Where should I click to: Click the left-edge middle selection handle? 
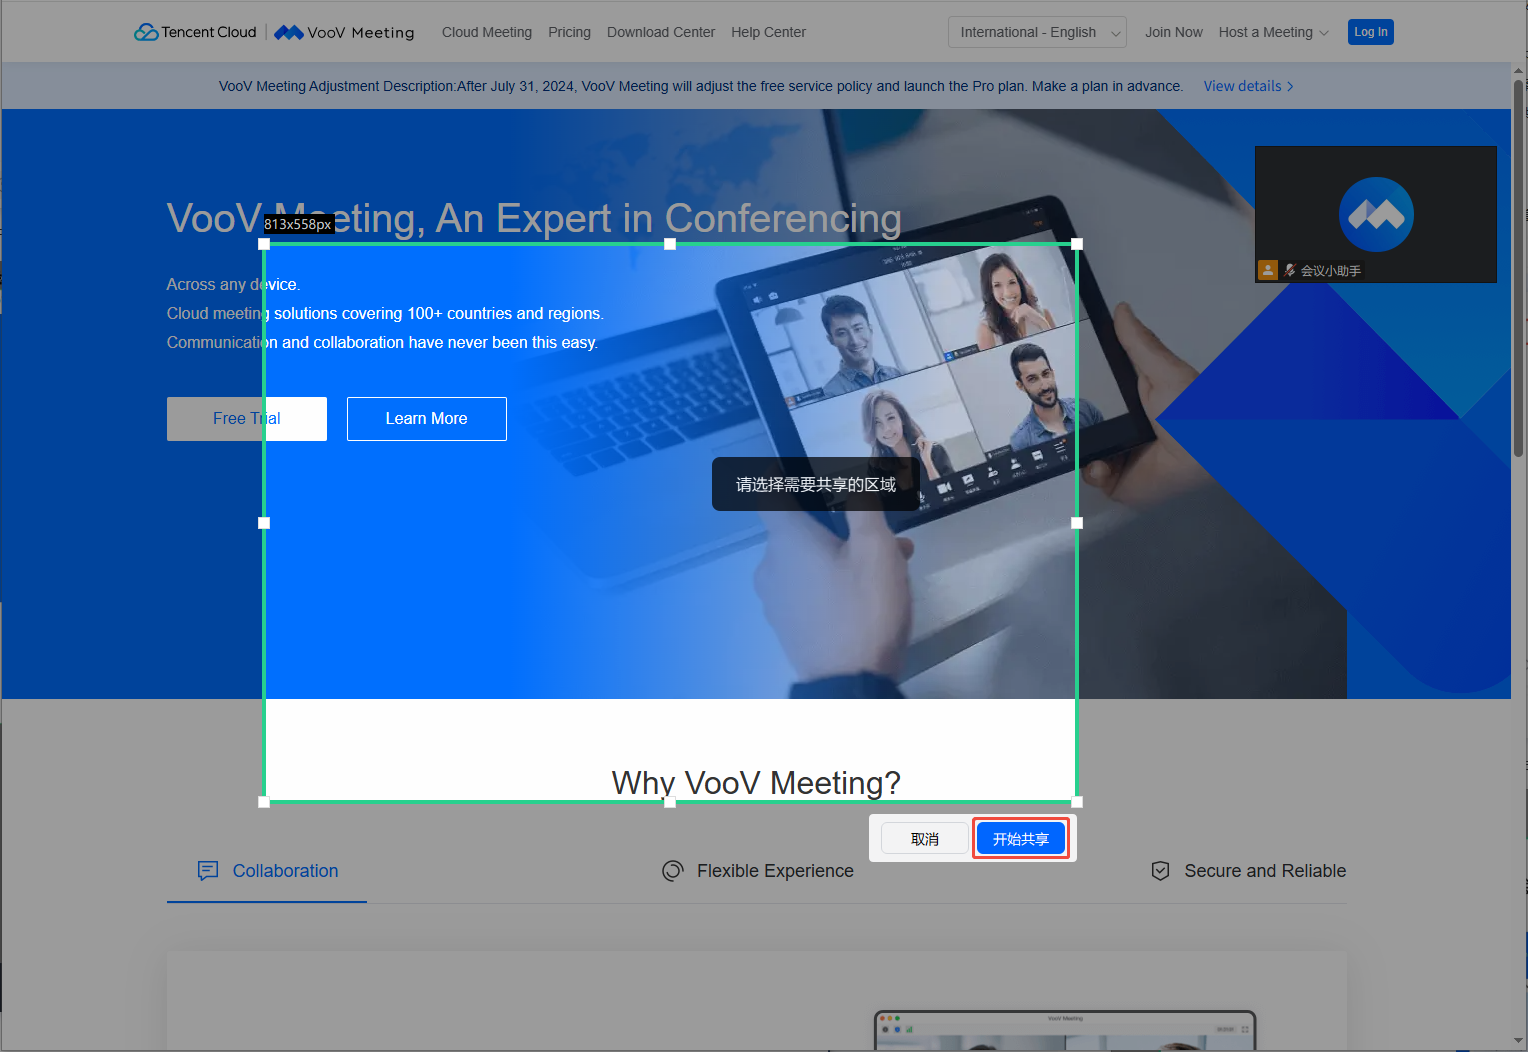(264, 523)
